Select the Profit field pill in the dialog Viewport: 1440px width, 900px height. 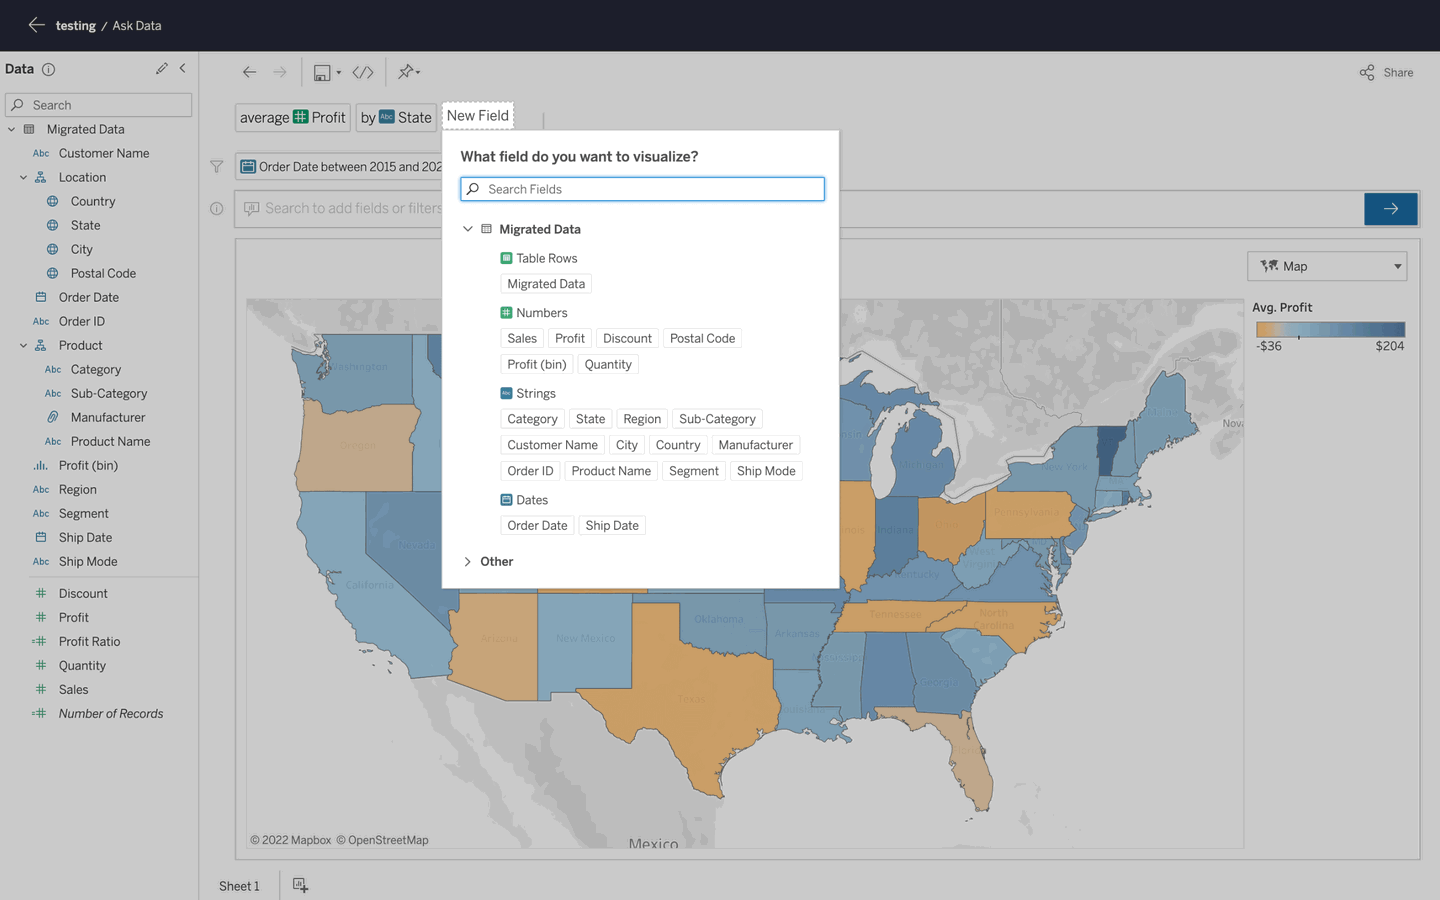pyautogui.click(x=569, y=338)
